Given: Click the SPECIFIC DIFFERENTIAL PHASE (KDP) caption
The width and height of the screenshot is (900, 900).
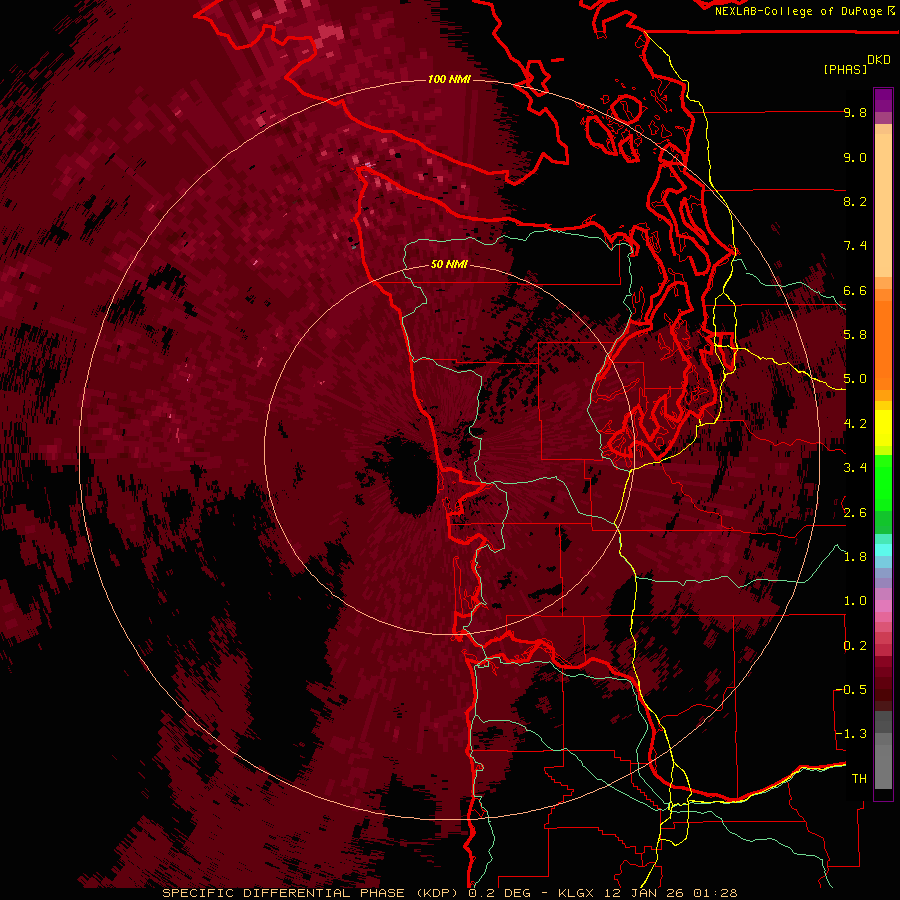Looking at the screenshot, I should 313,893.
